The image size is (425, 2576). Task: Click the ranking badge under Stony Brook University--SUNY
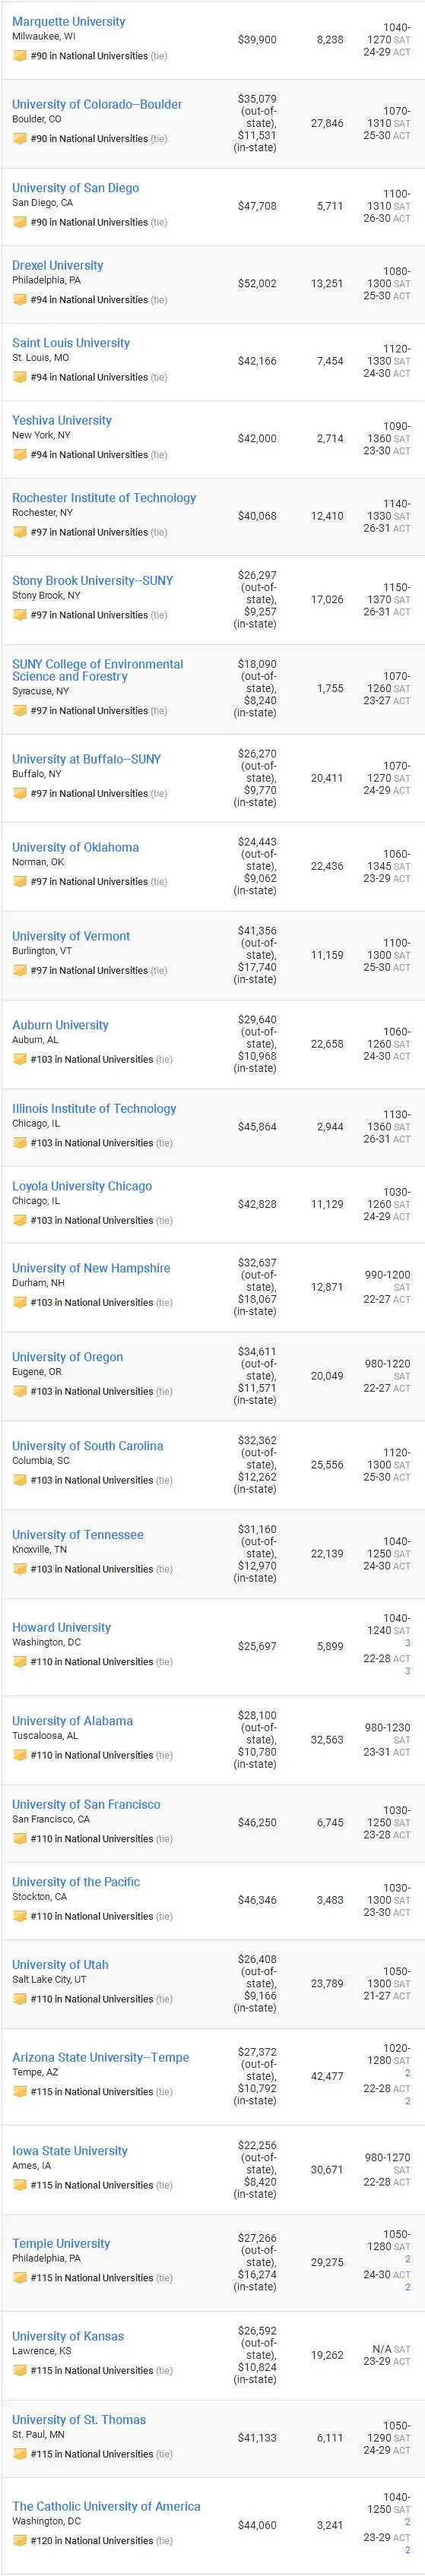pyautogui.click(x=19, y=615)
